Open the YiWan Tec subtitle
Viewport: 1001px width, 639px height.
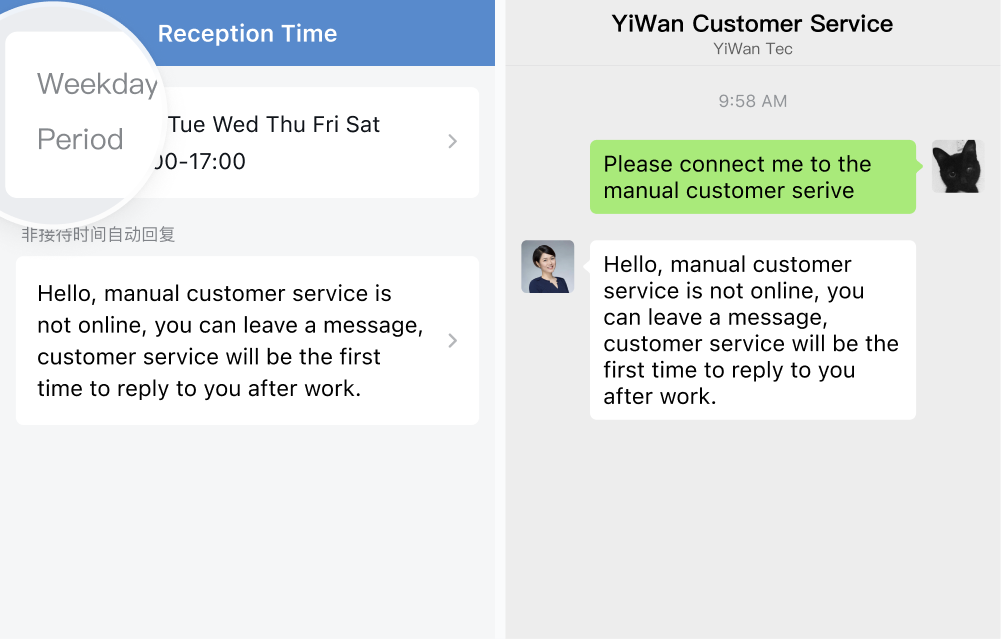click(753, 49)
